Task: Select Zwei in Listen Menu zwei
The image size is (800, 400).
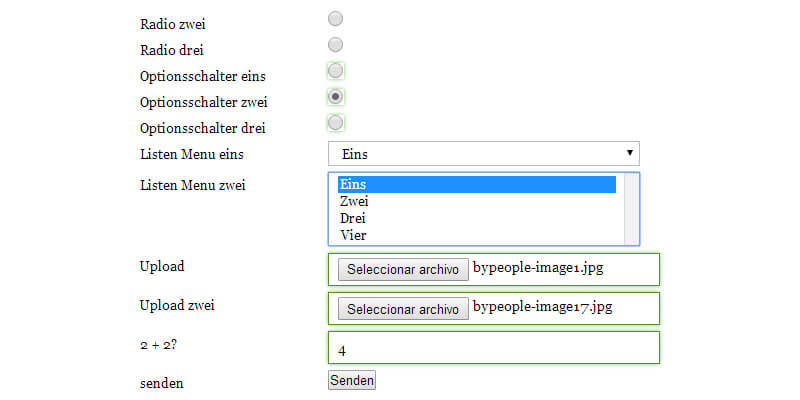Action: pyautogui.click(x=477, y=201)
